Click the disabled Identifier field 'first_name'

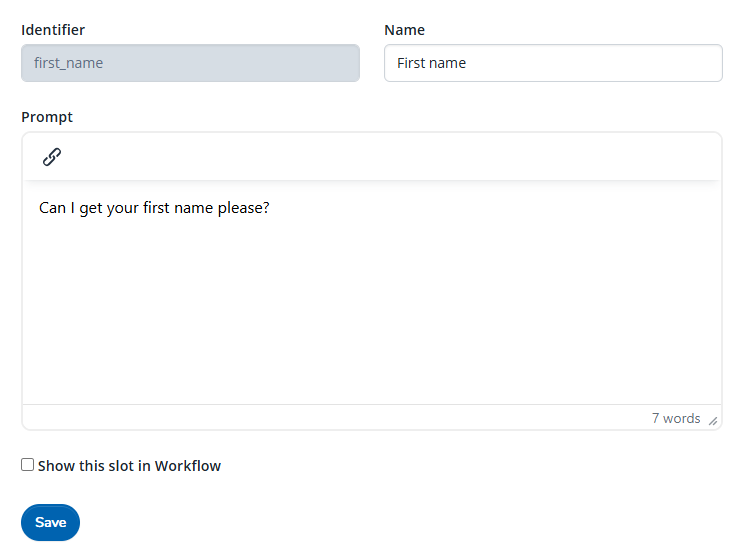click(x=190, y=63)
